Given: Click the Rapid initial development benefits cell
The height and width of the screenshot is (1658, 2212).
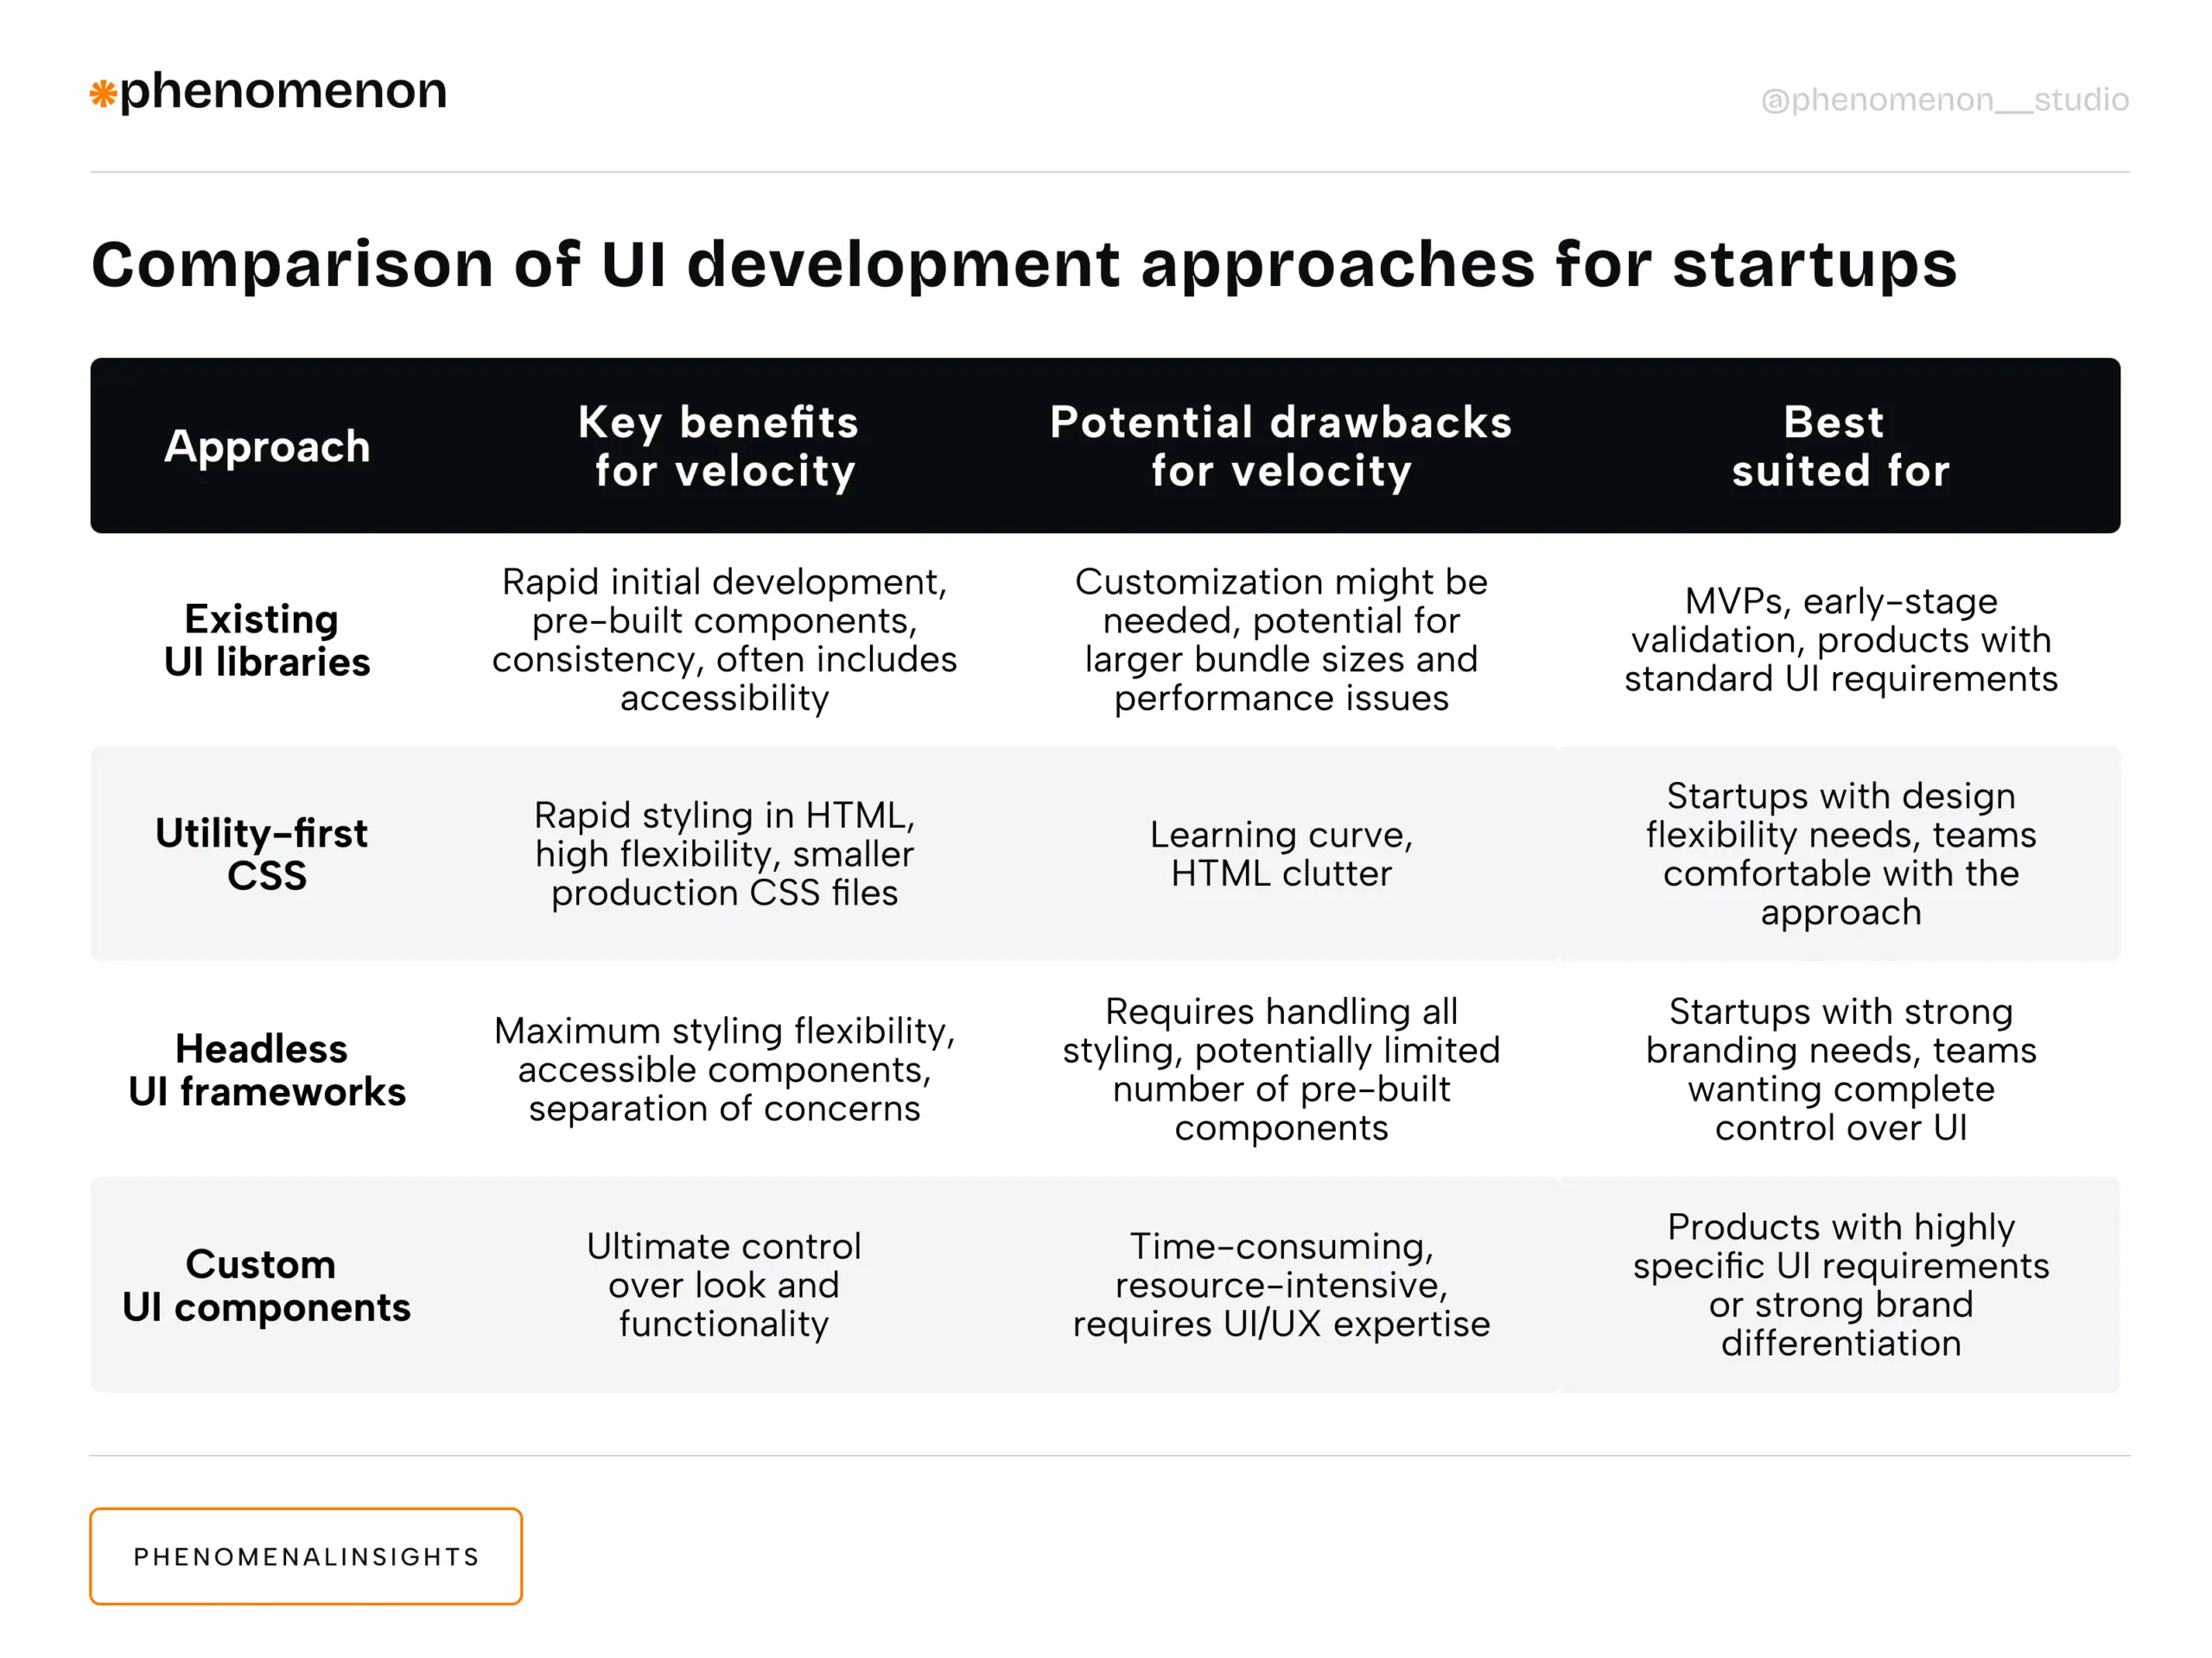Looking at the screenshot, I should coord(724,640).
